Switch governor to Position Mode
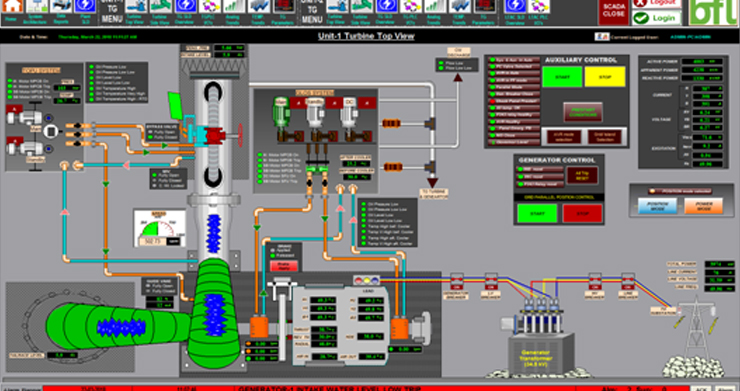The width and height of the screenshot is (740, 391). click(x=657, y=206)
